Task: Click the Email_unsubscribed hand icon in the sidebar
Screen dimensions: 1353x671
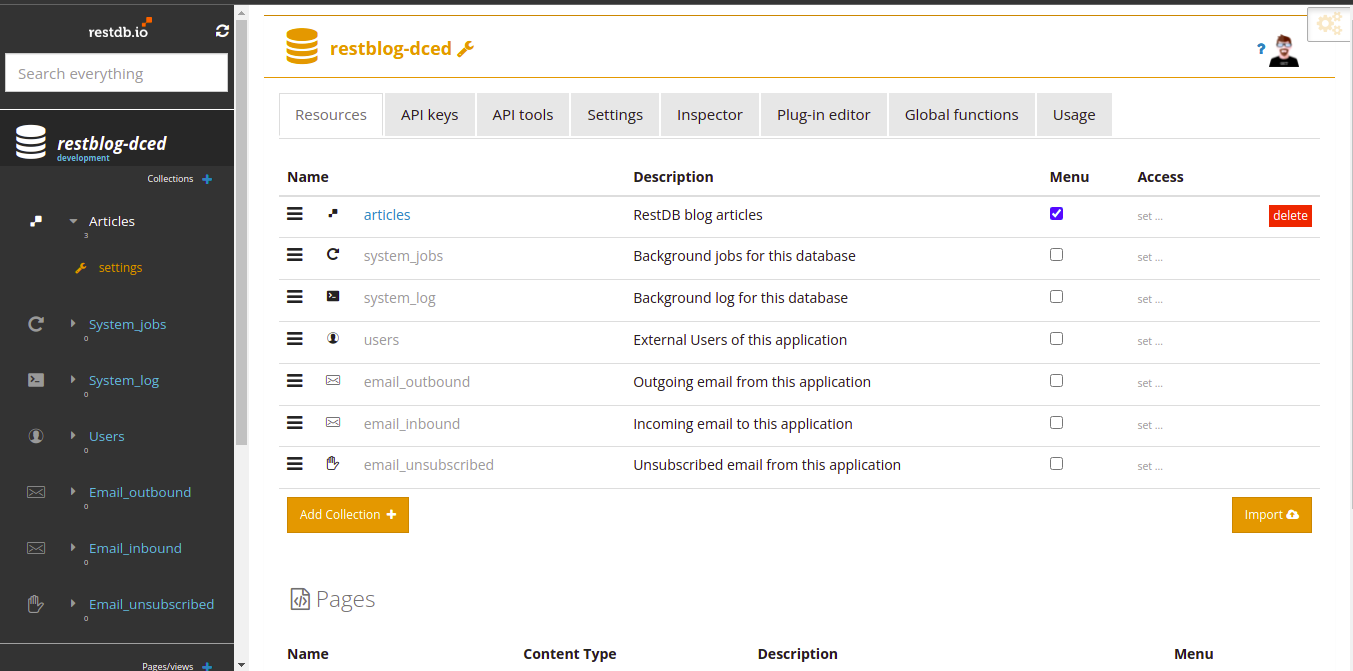Action: (36, 604)
